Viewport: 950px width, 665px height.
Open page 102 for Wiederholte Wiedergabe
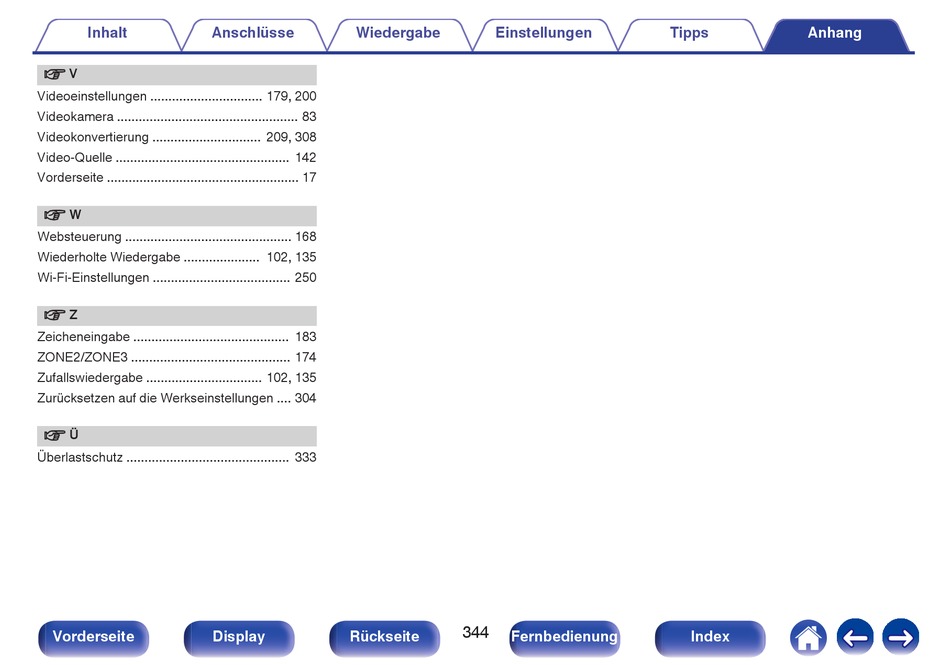coord(277,257)
